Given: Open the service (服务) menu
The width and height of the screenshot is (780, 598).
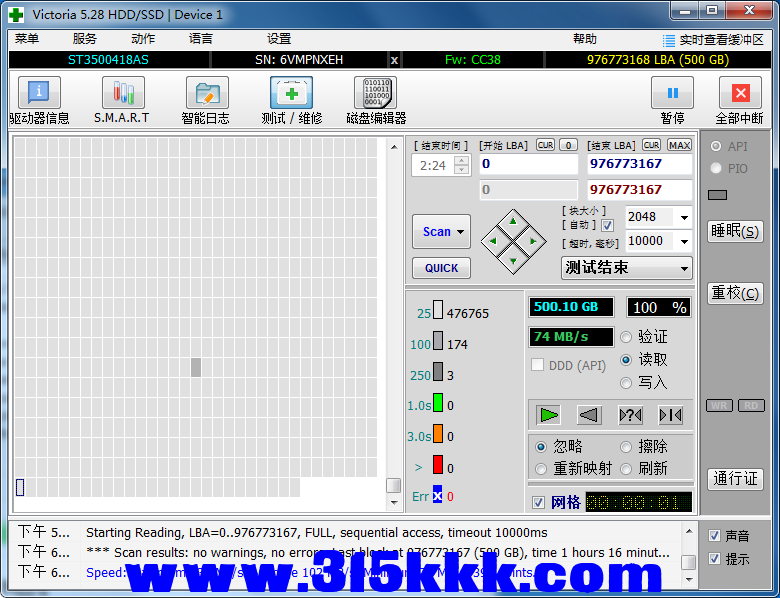Looking at the screenshot, I should [85, 39].
